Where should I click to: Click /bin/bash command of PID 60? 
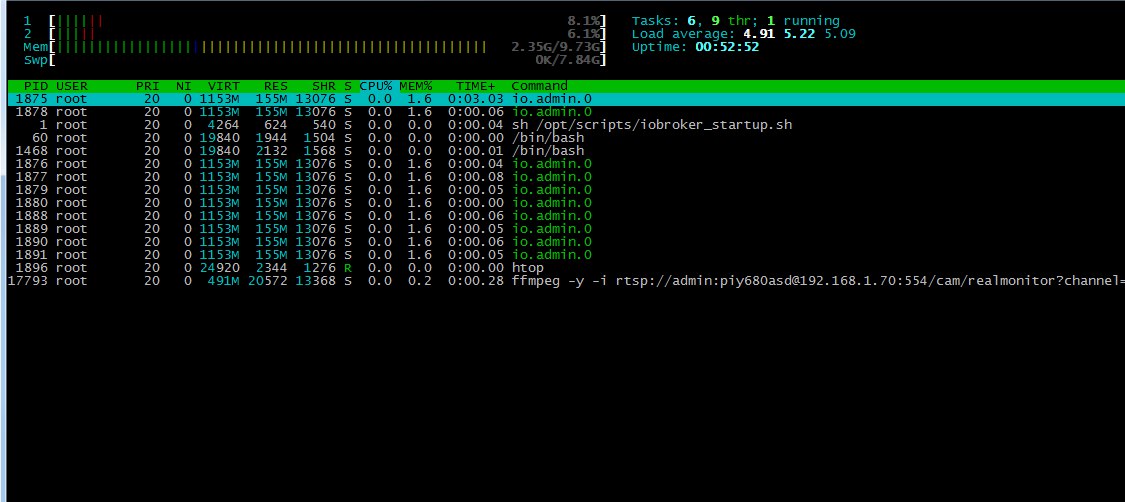tap(547, 138)
